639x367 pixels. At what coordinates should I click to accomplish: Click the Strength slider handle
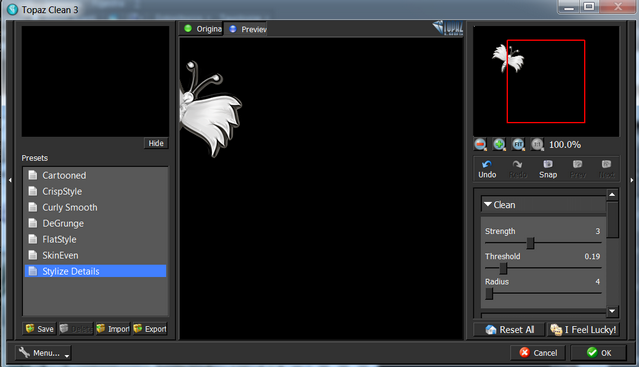530,243
